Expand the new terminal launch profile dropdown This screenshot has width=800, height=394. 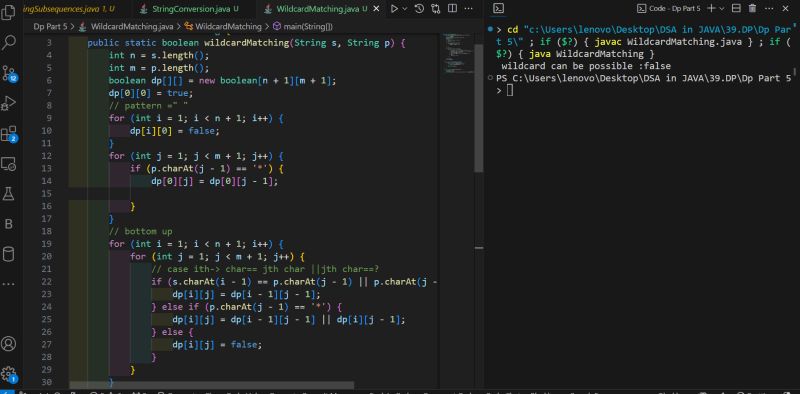tap(722, 8)
